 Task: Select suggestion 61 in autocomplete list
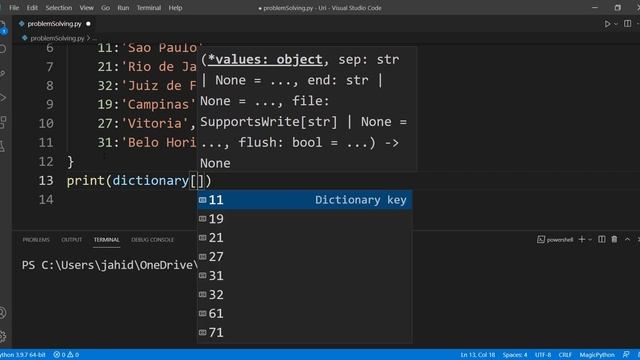click(x=304, y=313)
